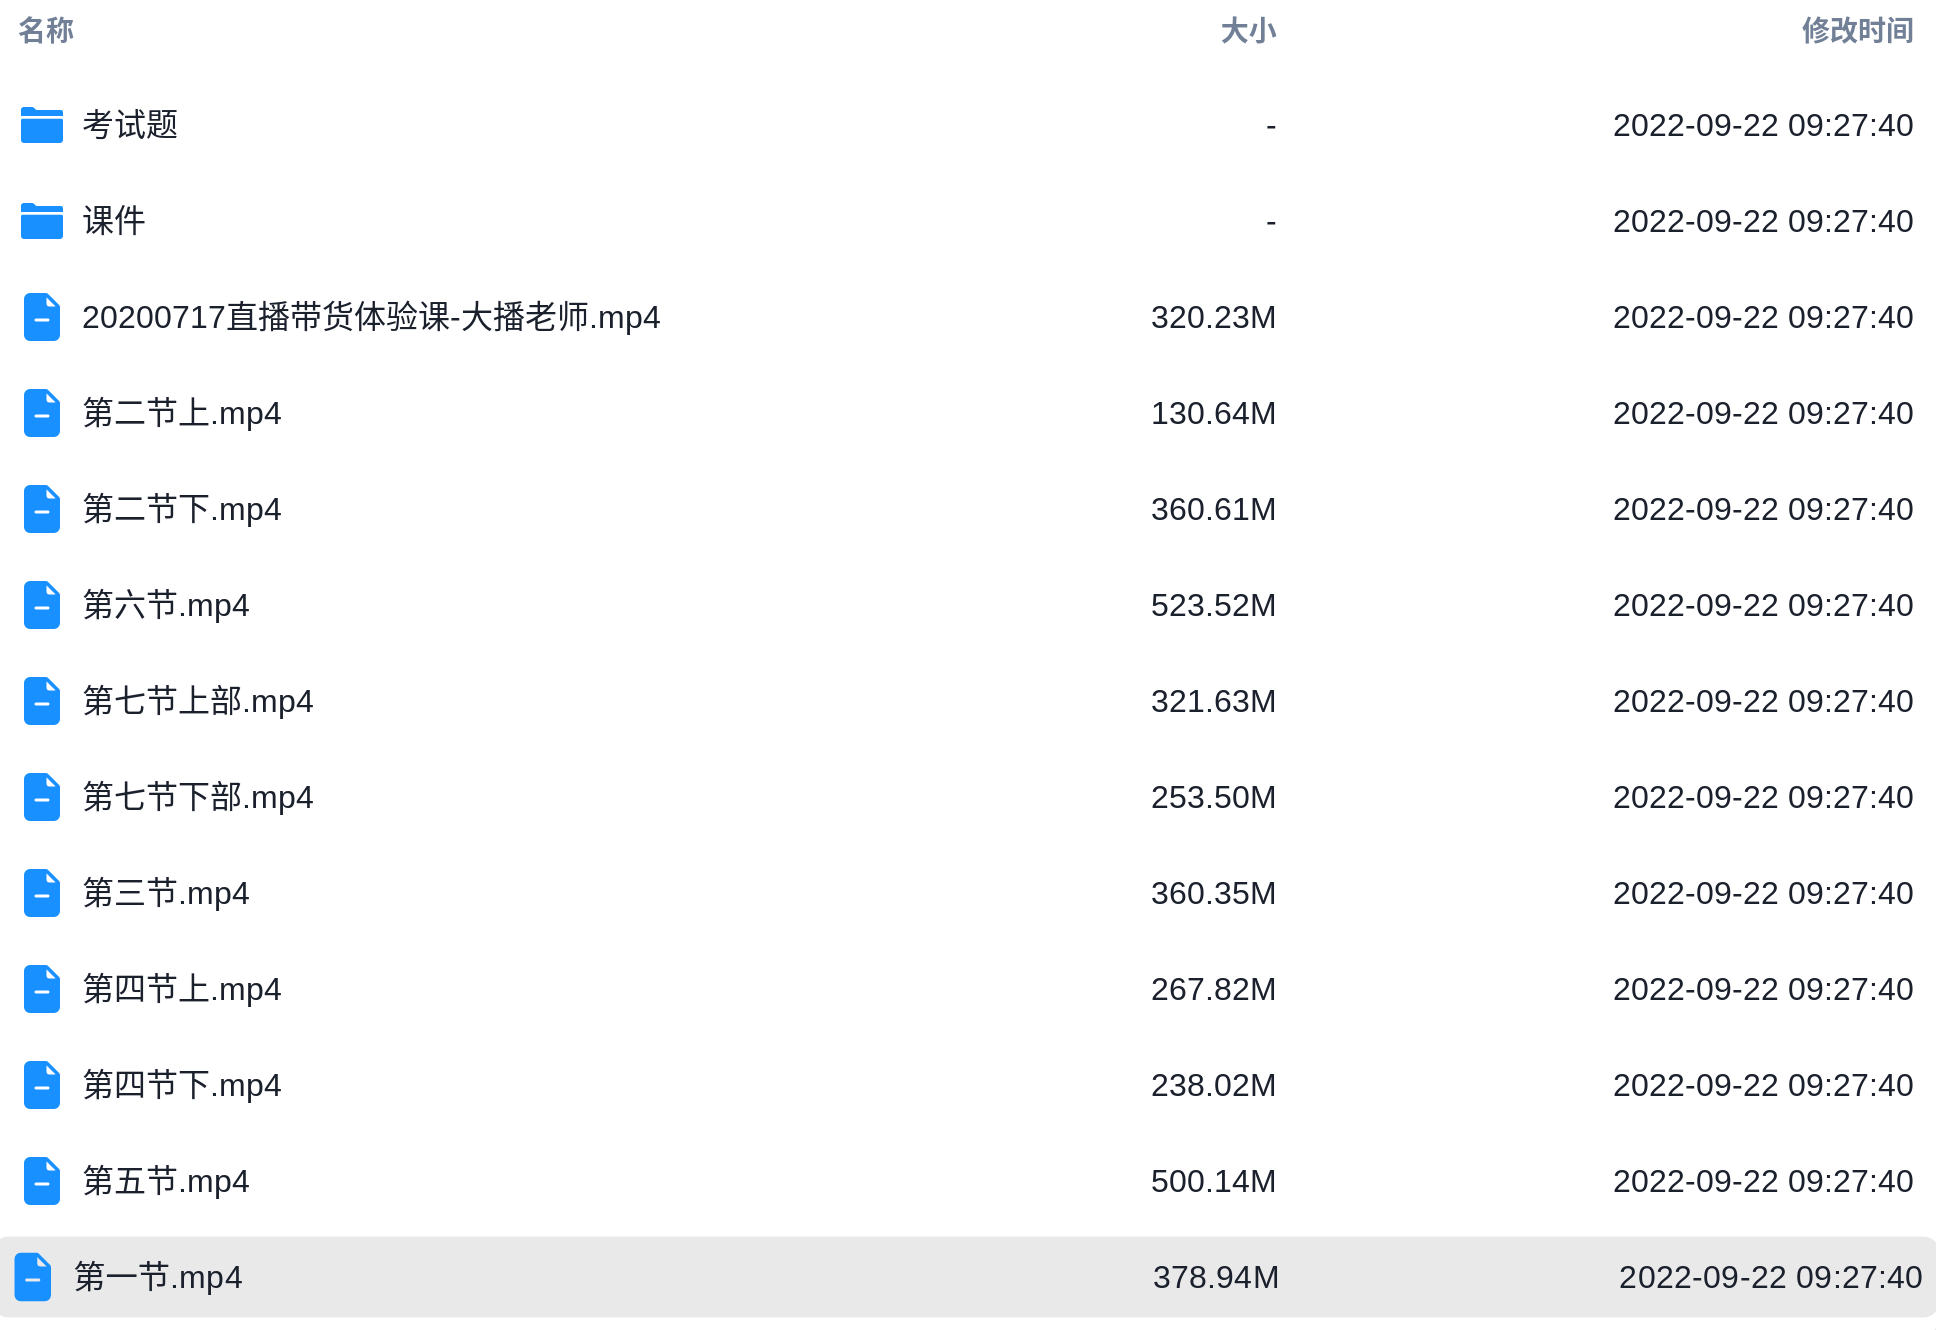Click the 课件 folder icon
1936x1330 pixels.
42,221
